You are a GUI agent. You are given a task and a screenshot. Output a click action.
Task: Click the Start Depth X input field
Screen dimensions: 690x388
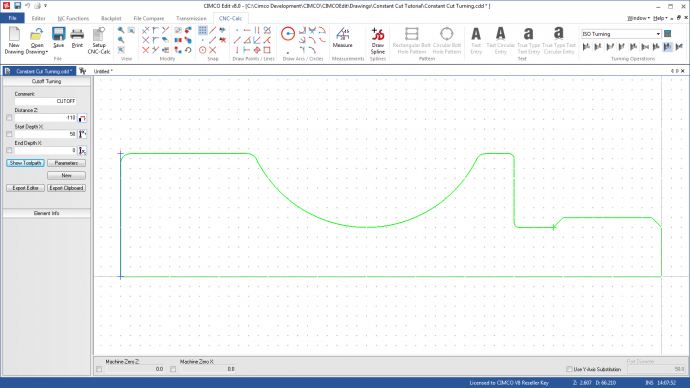click(46, 134)
